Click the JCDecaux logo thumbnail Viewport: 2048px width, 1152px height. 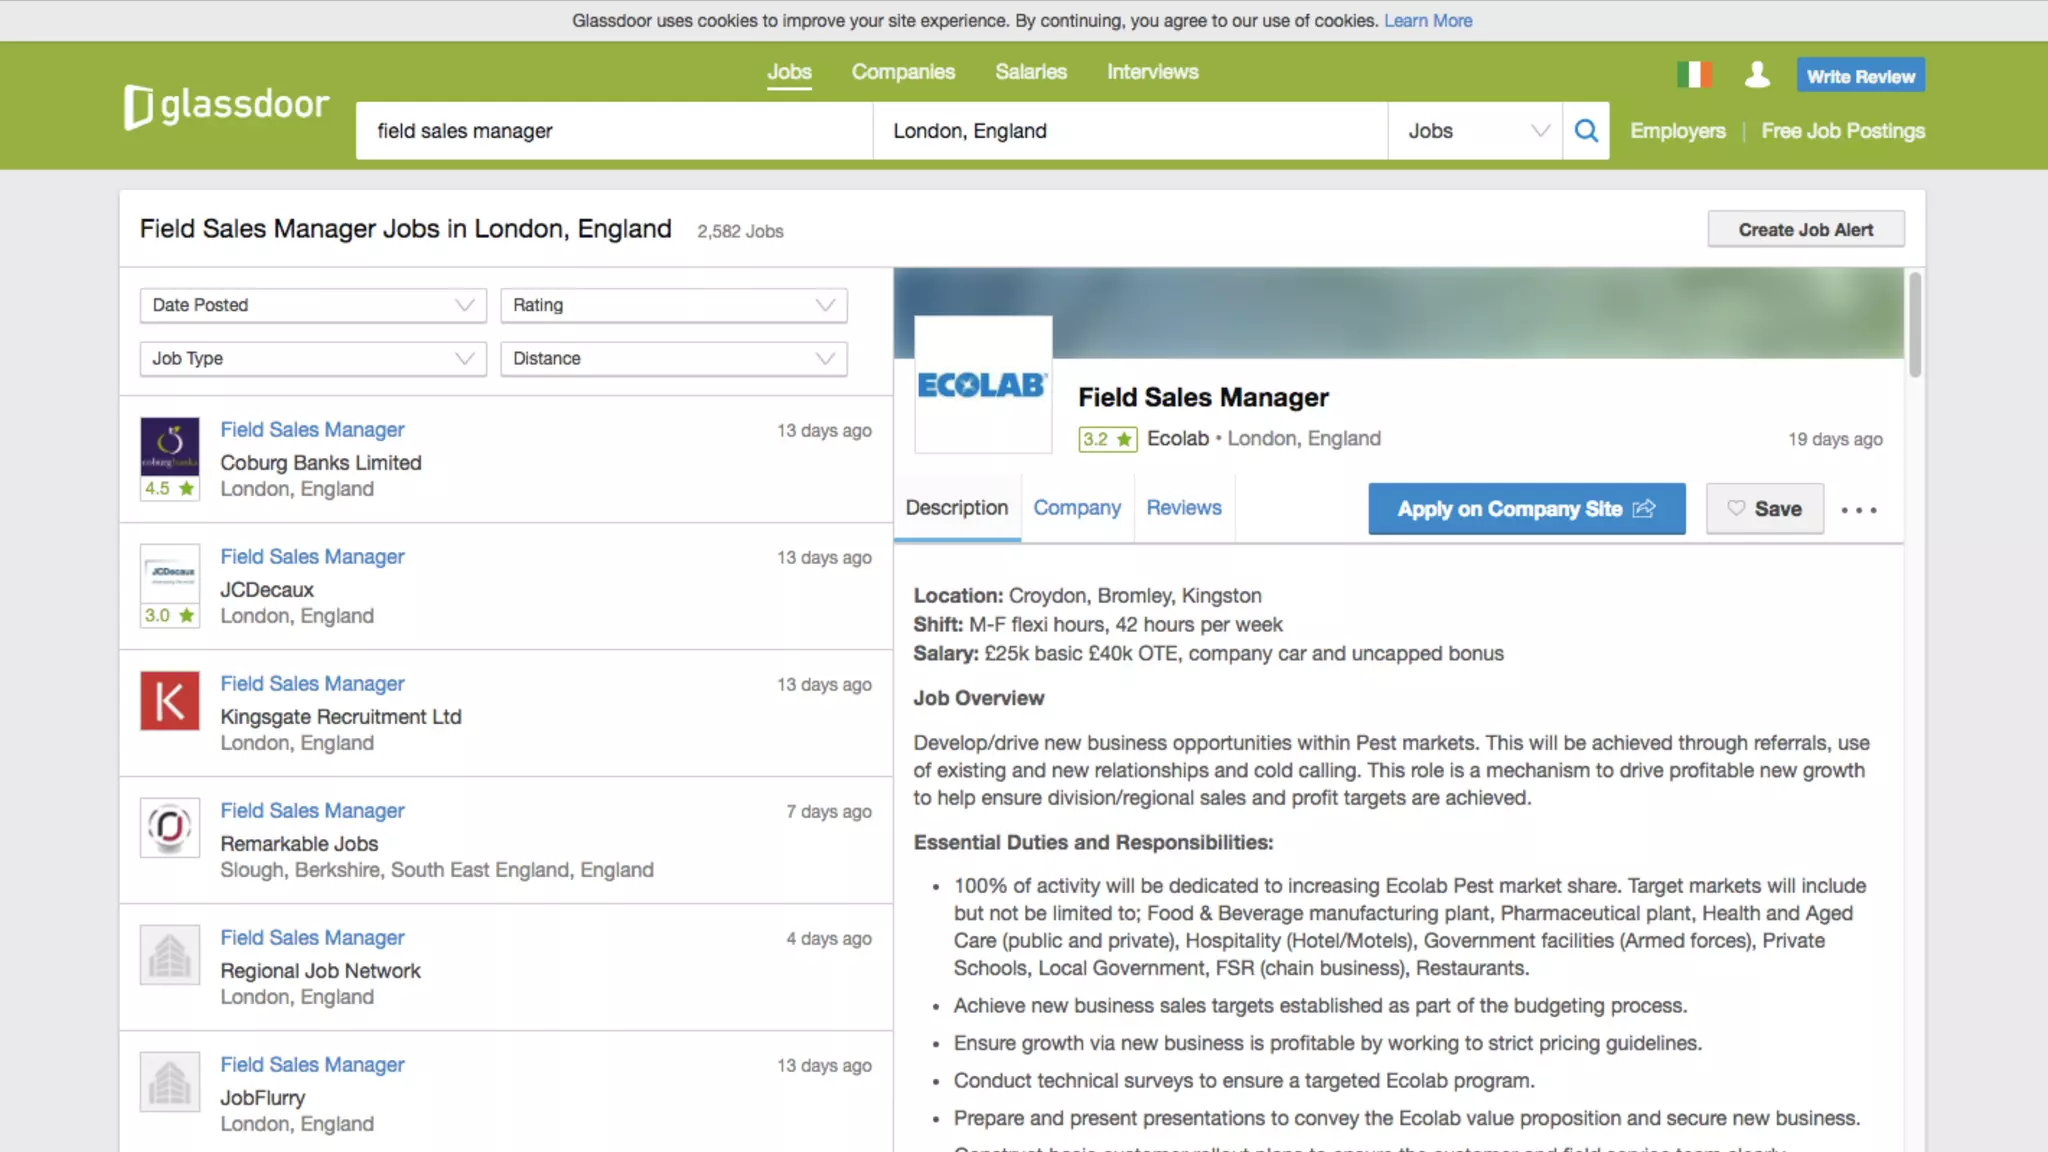(169, 573)
